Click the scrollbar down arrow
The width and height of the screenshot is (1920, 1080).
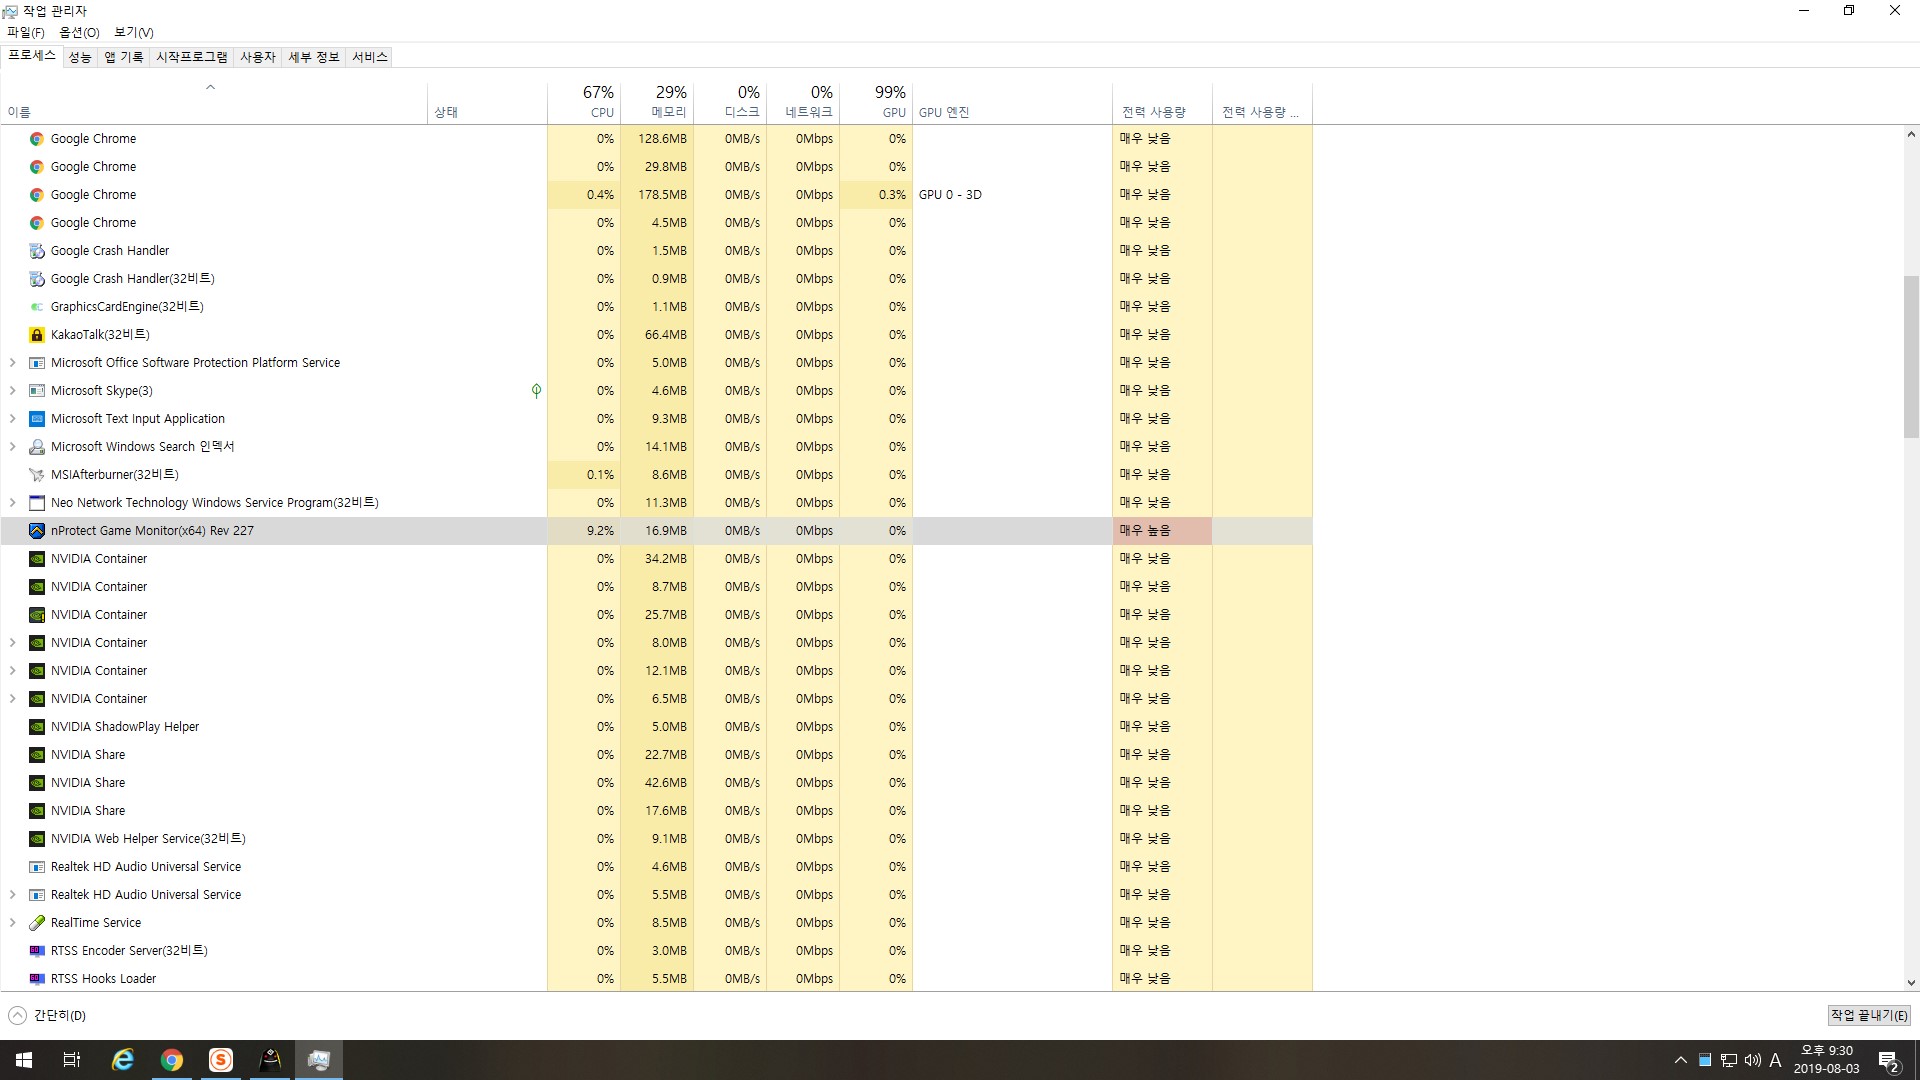[1911, 983]
